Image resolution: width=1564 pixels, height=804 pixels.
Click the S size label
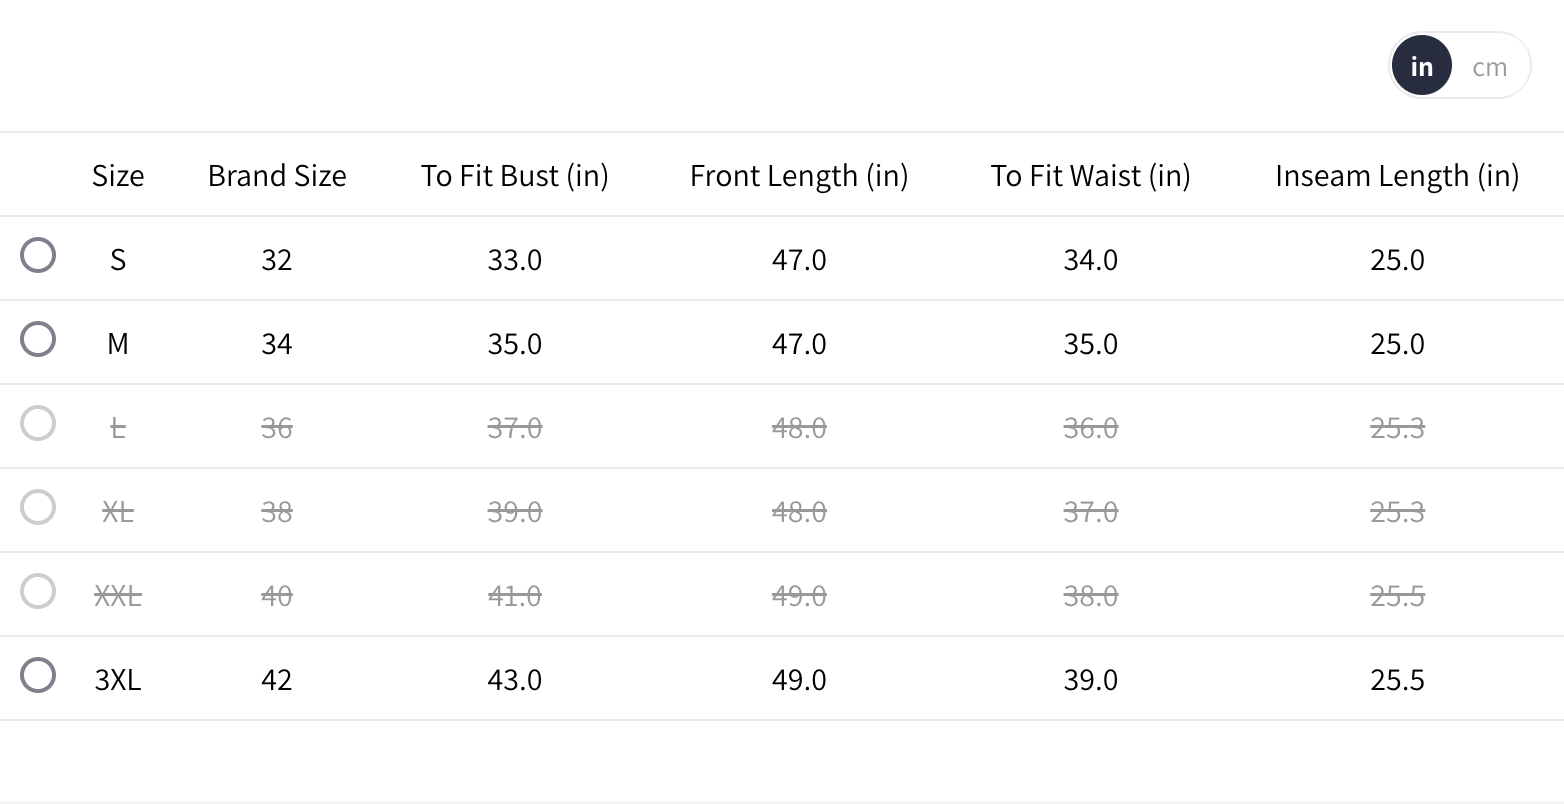(x=118, y=260)
